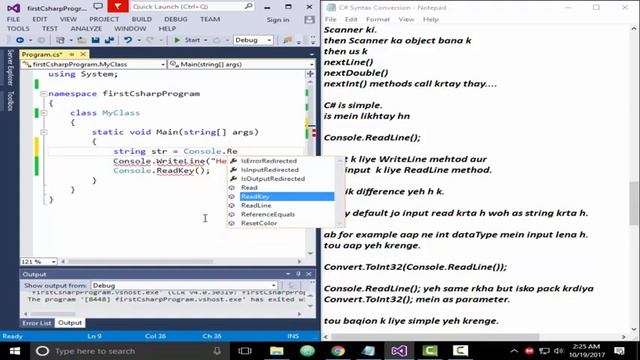The image size is (640, 360).
Task: Click the red notifications flag icon
Action: (118, 6)
